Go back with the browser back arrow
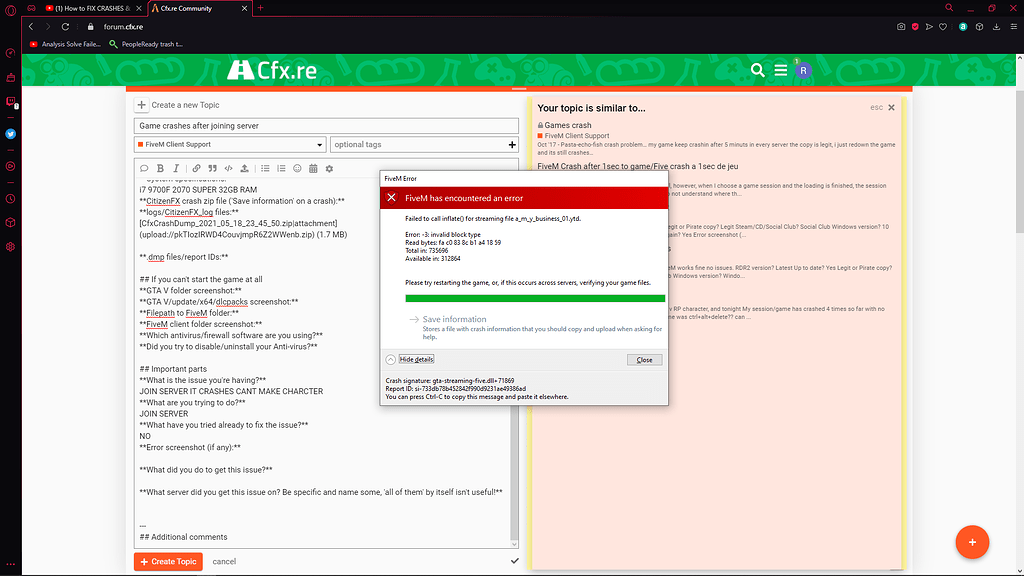This screenshot has width=1024, height=576. tap(31, 27)
